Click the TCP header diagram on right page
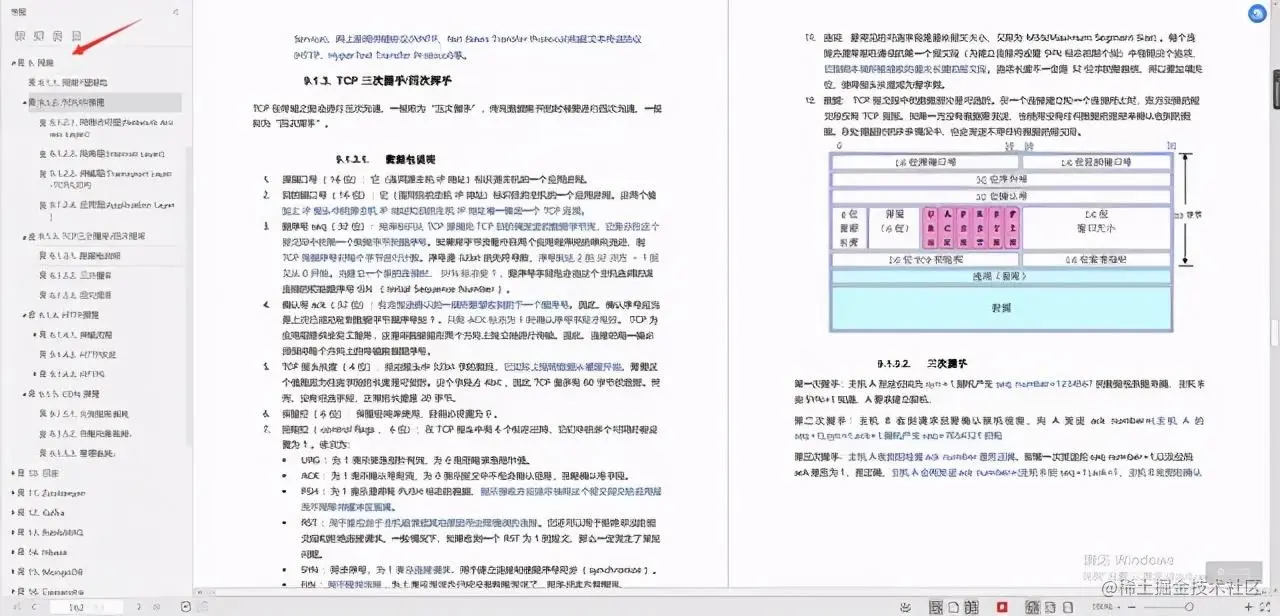The height and width of the screenshot is (616, 1280). coord(1000,241)
